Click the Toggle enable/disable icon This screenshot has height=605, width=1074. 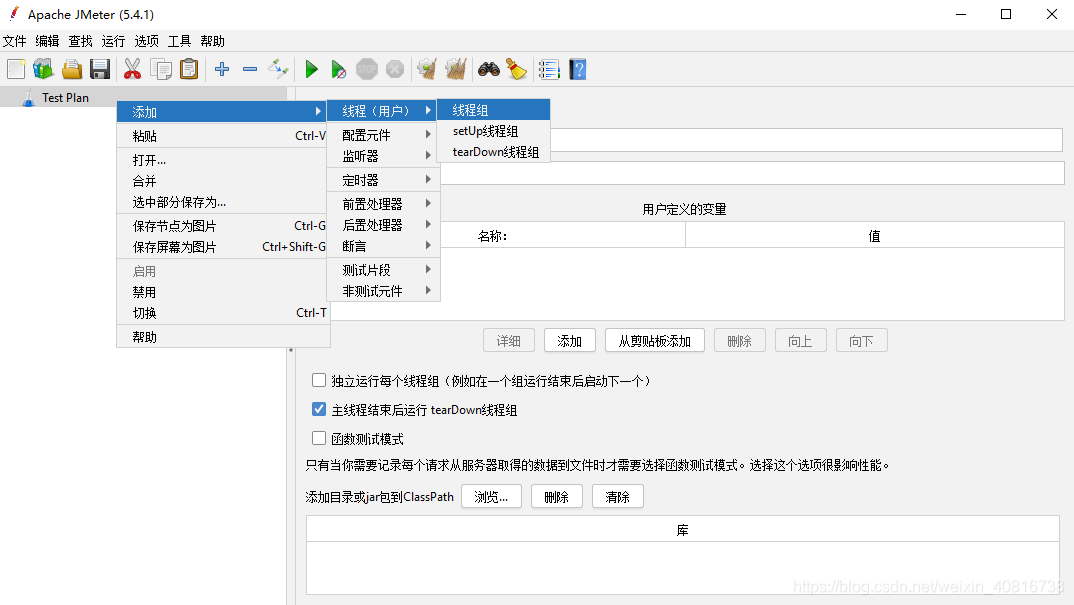278,69
